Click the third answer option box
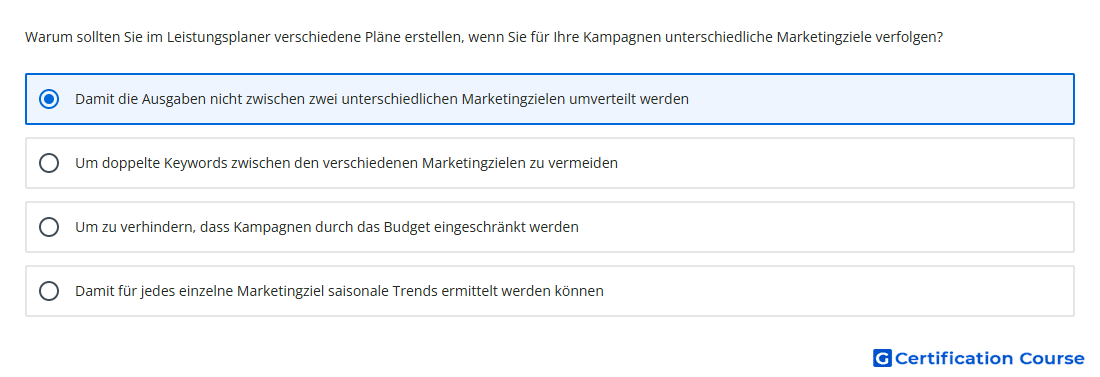 [550, 227]
